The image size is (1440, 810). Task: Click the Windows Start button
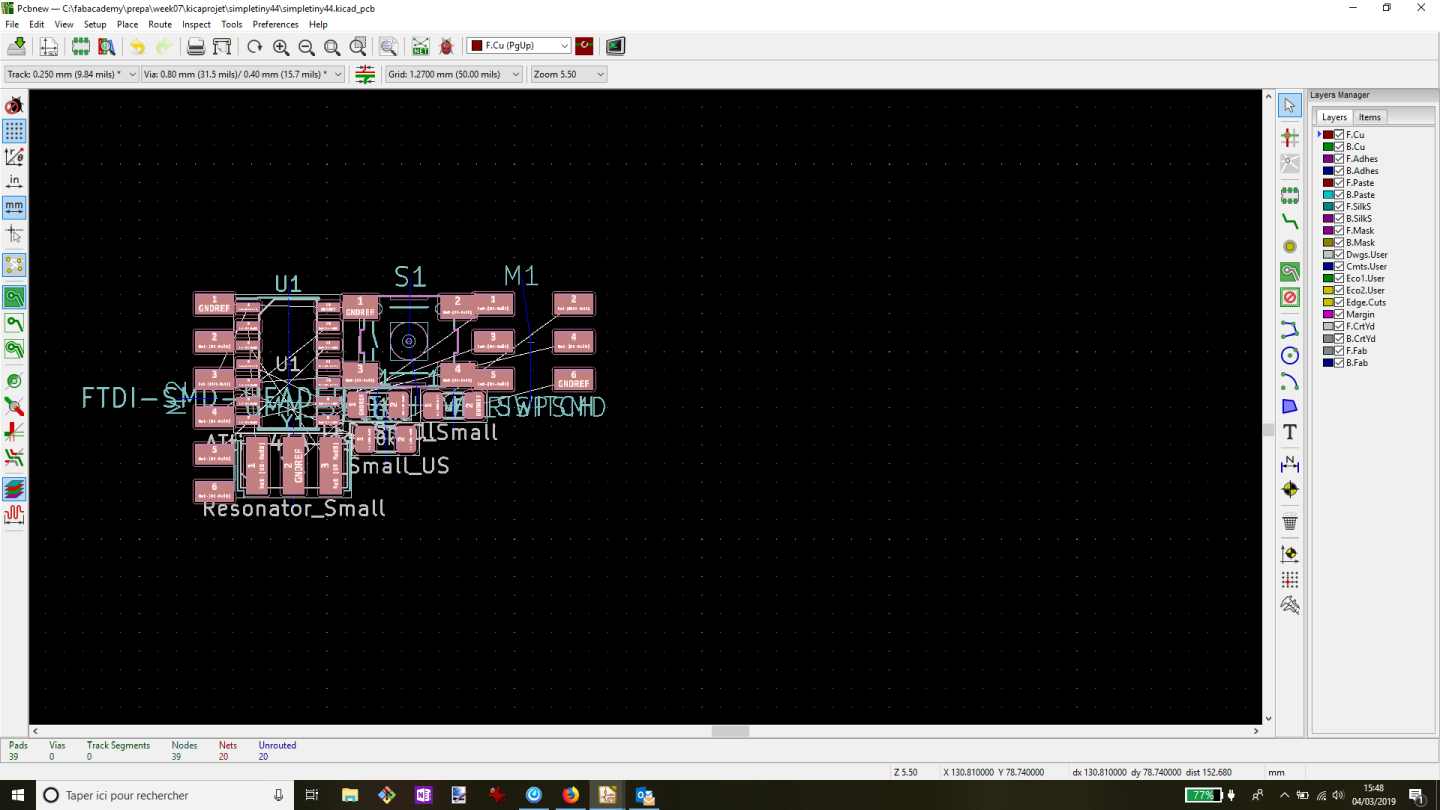pos(17,795)
